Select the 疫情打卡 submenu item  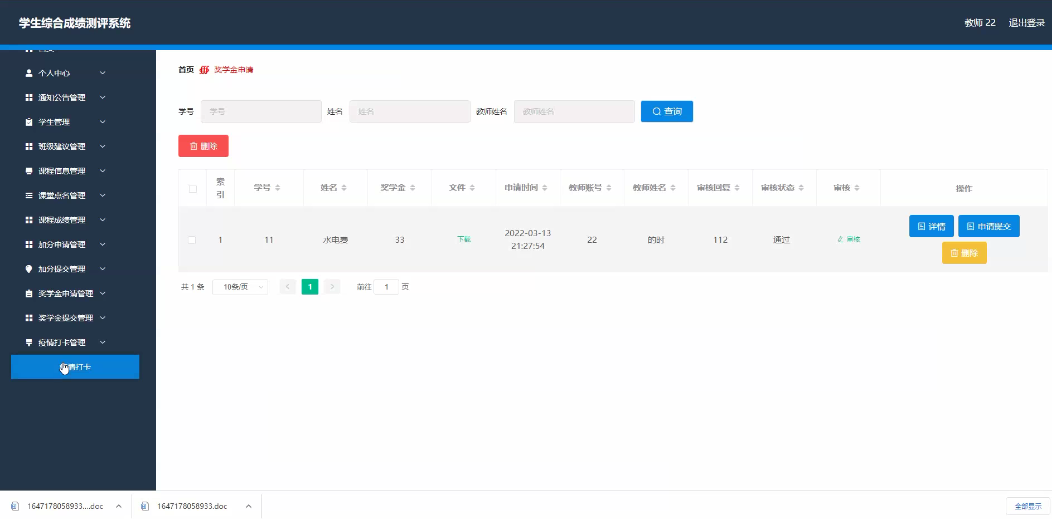point(75,367)
